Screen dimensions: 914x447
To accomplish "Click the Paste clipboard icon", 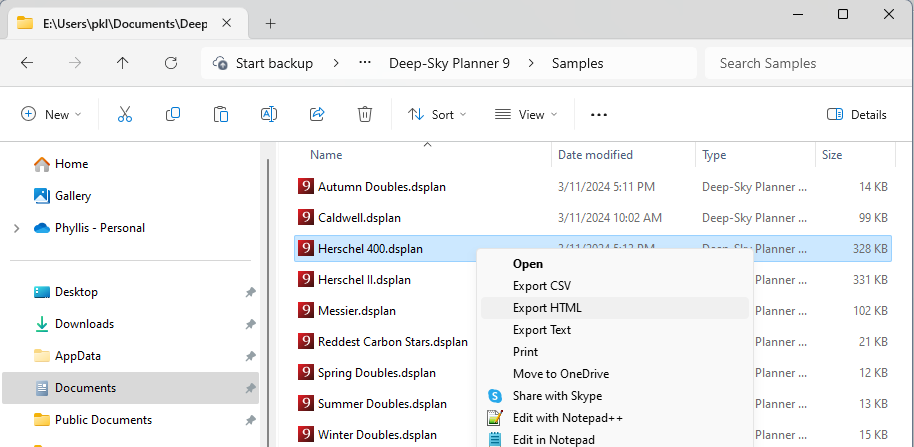I will (221, 114).
